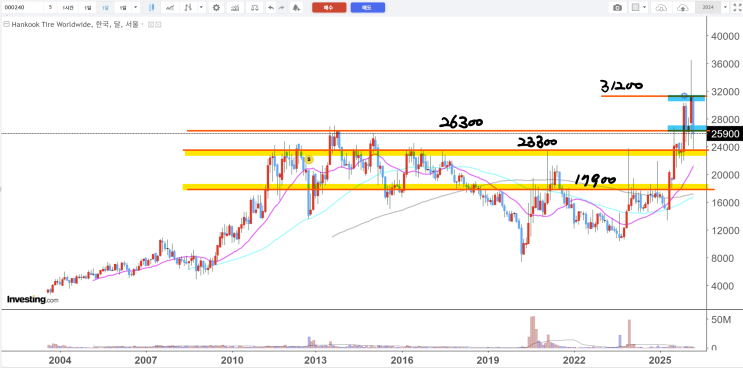Click the chart layout square icon

pos(636,8)
